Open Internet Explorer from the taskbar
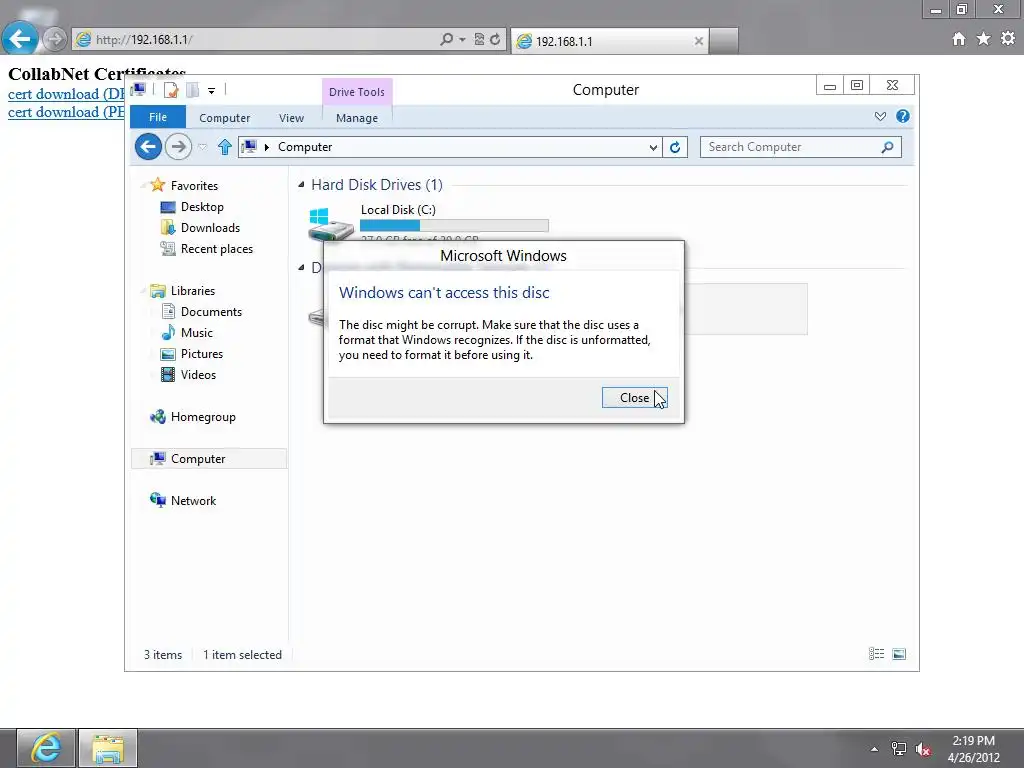Screen dimensions: 1024x768 (x=46, y=748)
